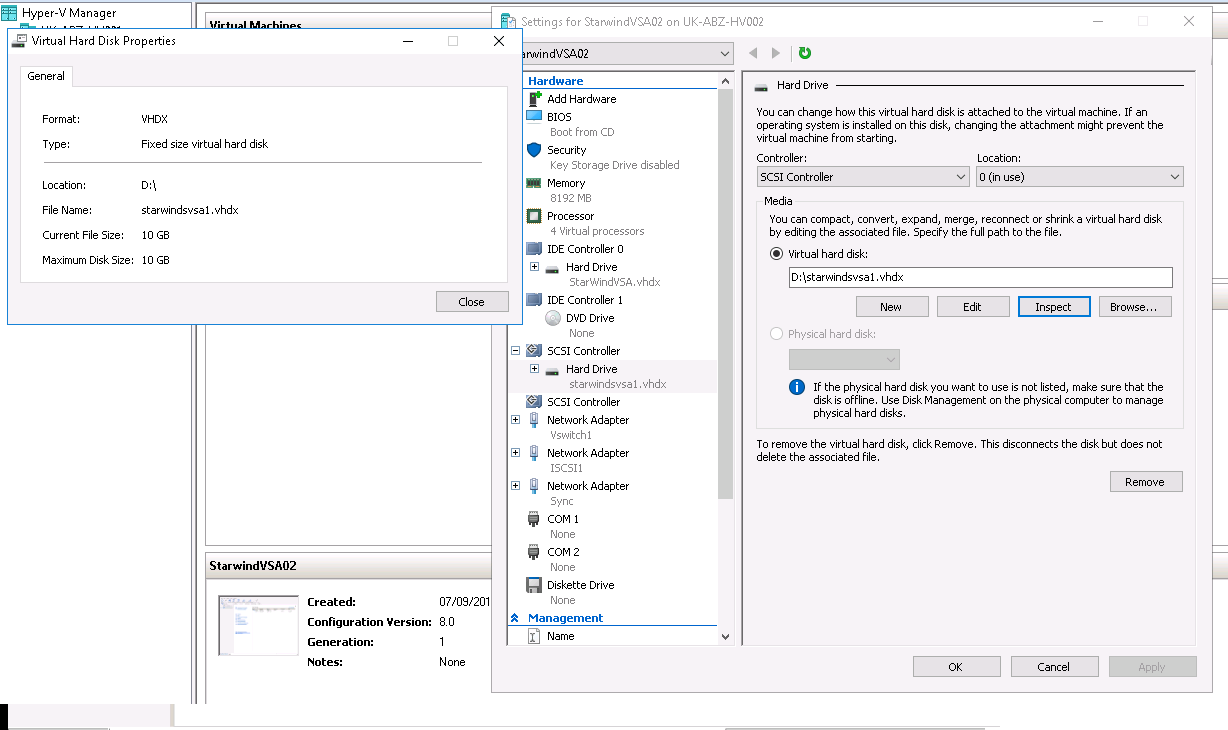Viewport: 1228px width, 730px height.
Task: Click the StarwindVSA02 VM thumbnail preview
Action: click(x=258, y=626)
